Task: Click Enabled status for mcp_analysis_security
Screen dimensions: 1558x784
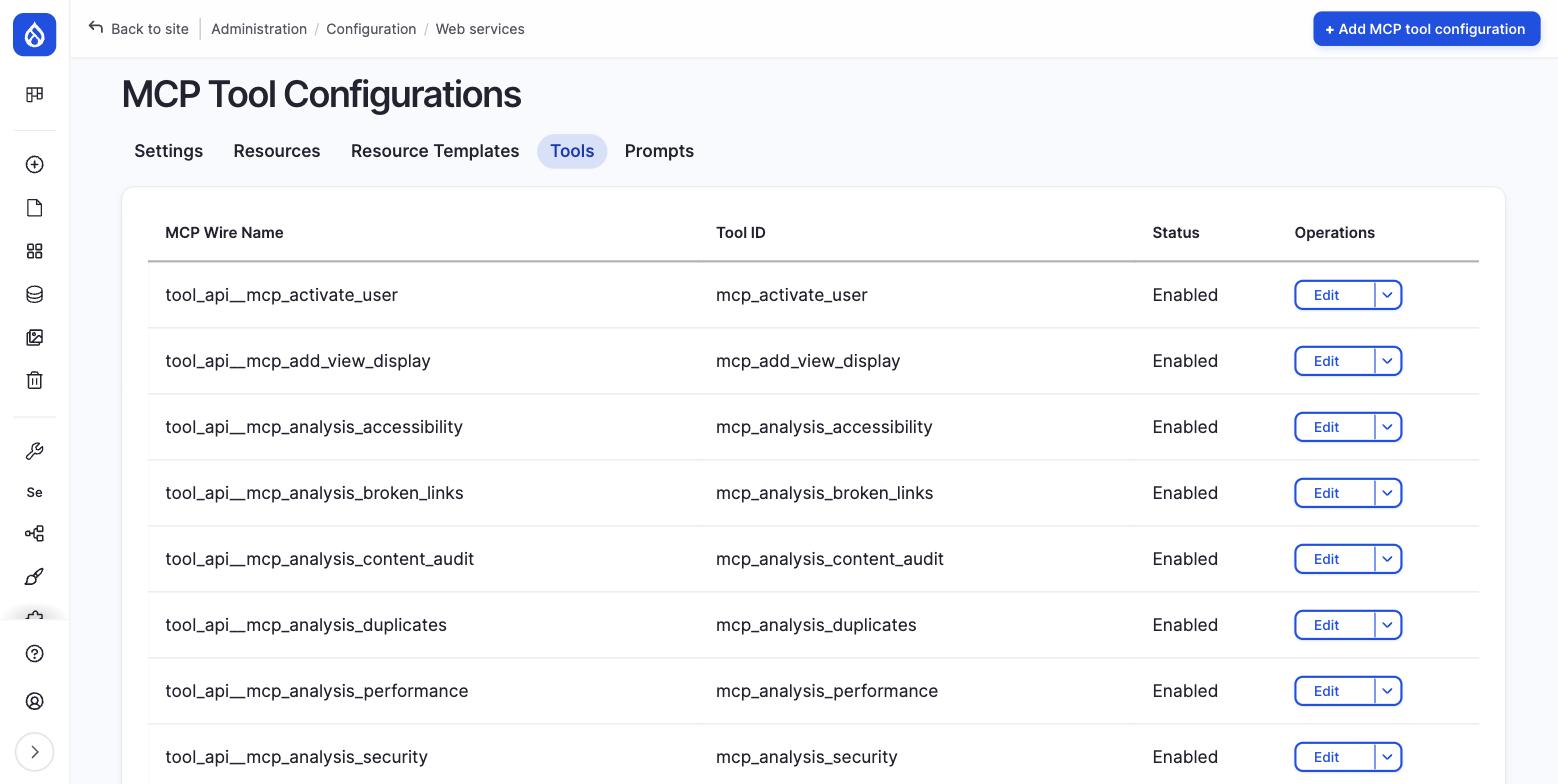Action: point(1185,757)
